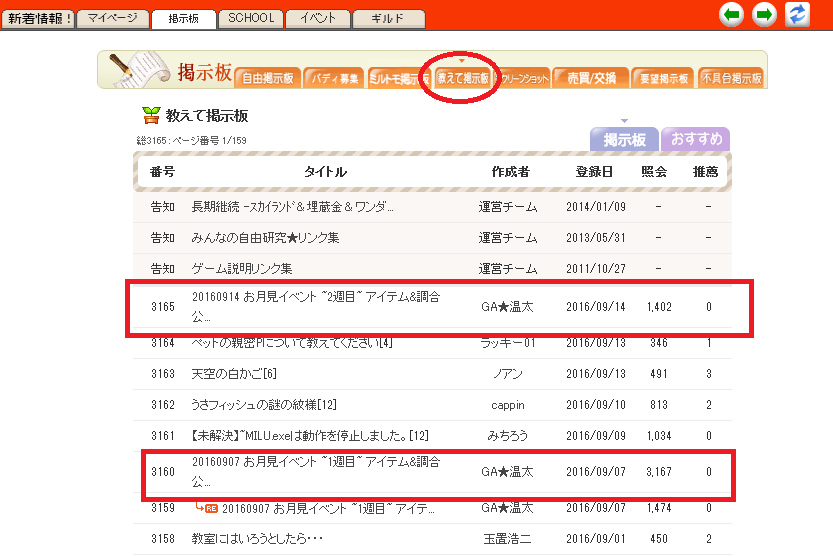Open the ゲーム説明リンク集 notice
Image resolution: width=833 pixels, height=556 pixels.
242,269
